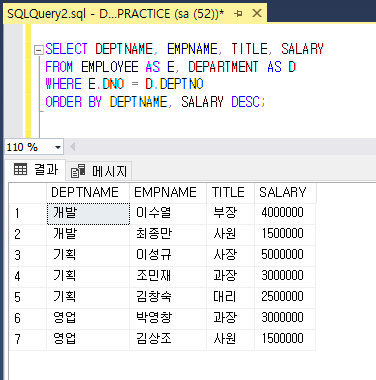Viewport: 376px width, 380px height.
Task: Click the DEPARTMENT table name in query
Action: tap(223, 67)
